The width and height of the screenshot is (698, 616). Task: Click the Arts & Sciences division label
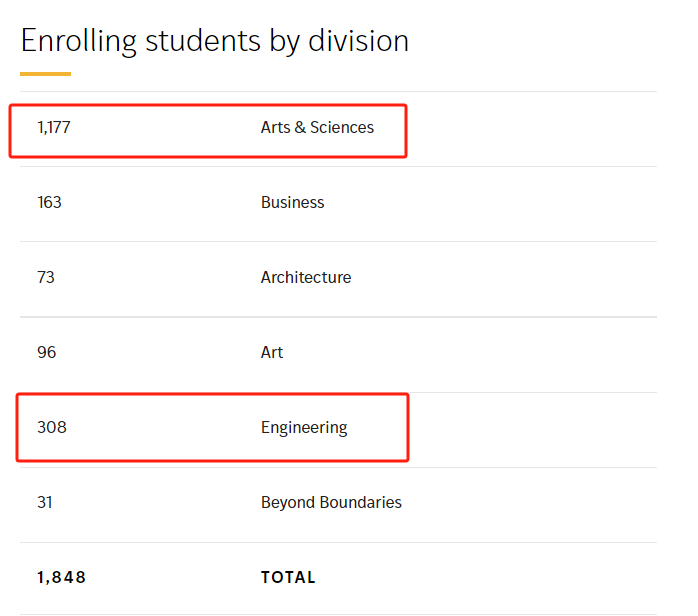click(317, 127)
